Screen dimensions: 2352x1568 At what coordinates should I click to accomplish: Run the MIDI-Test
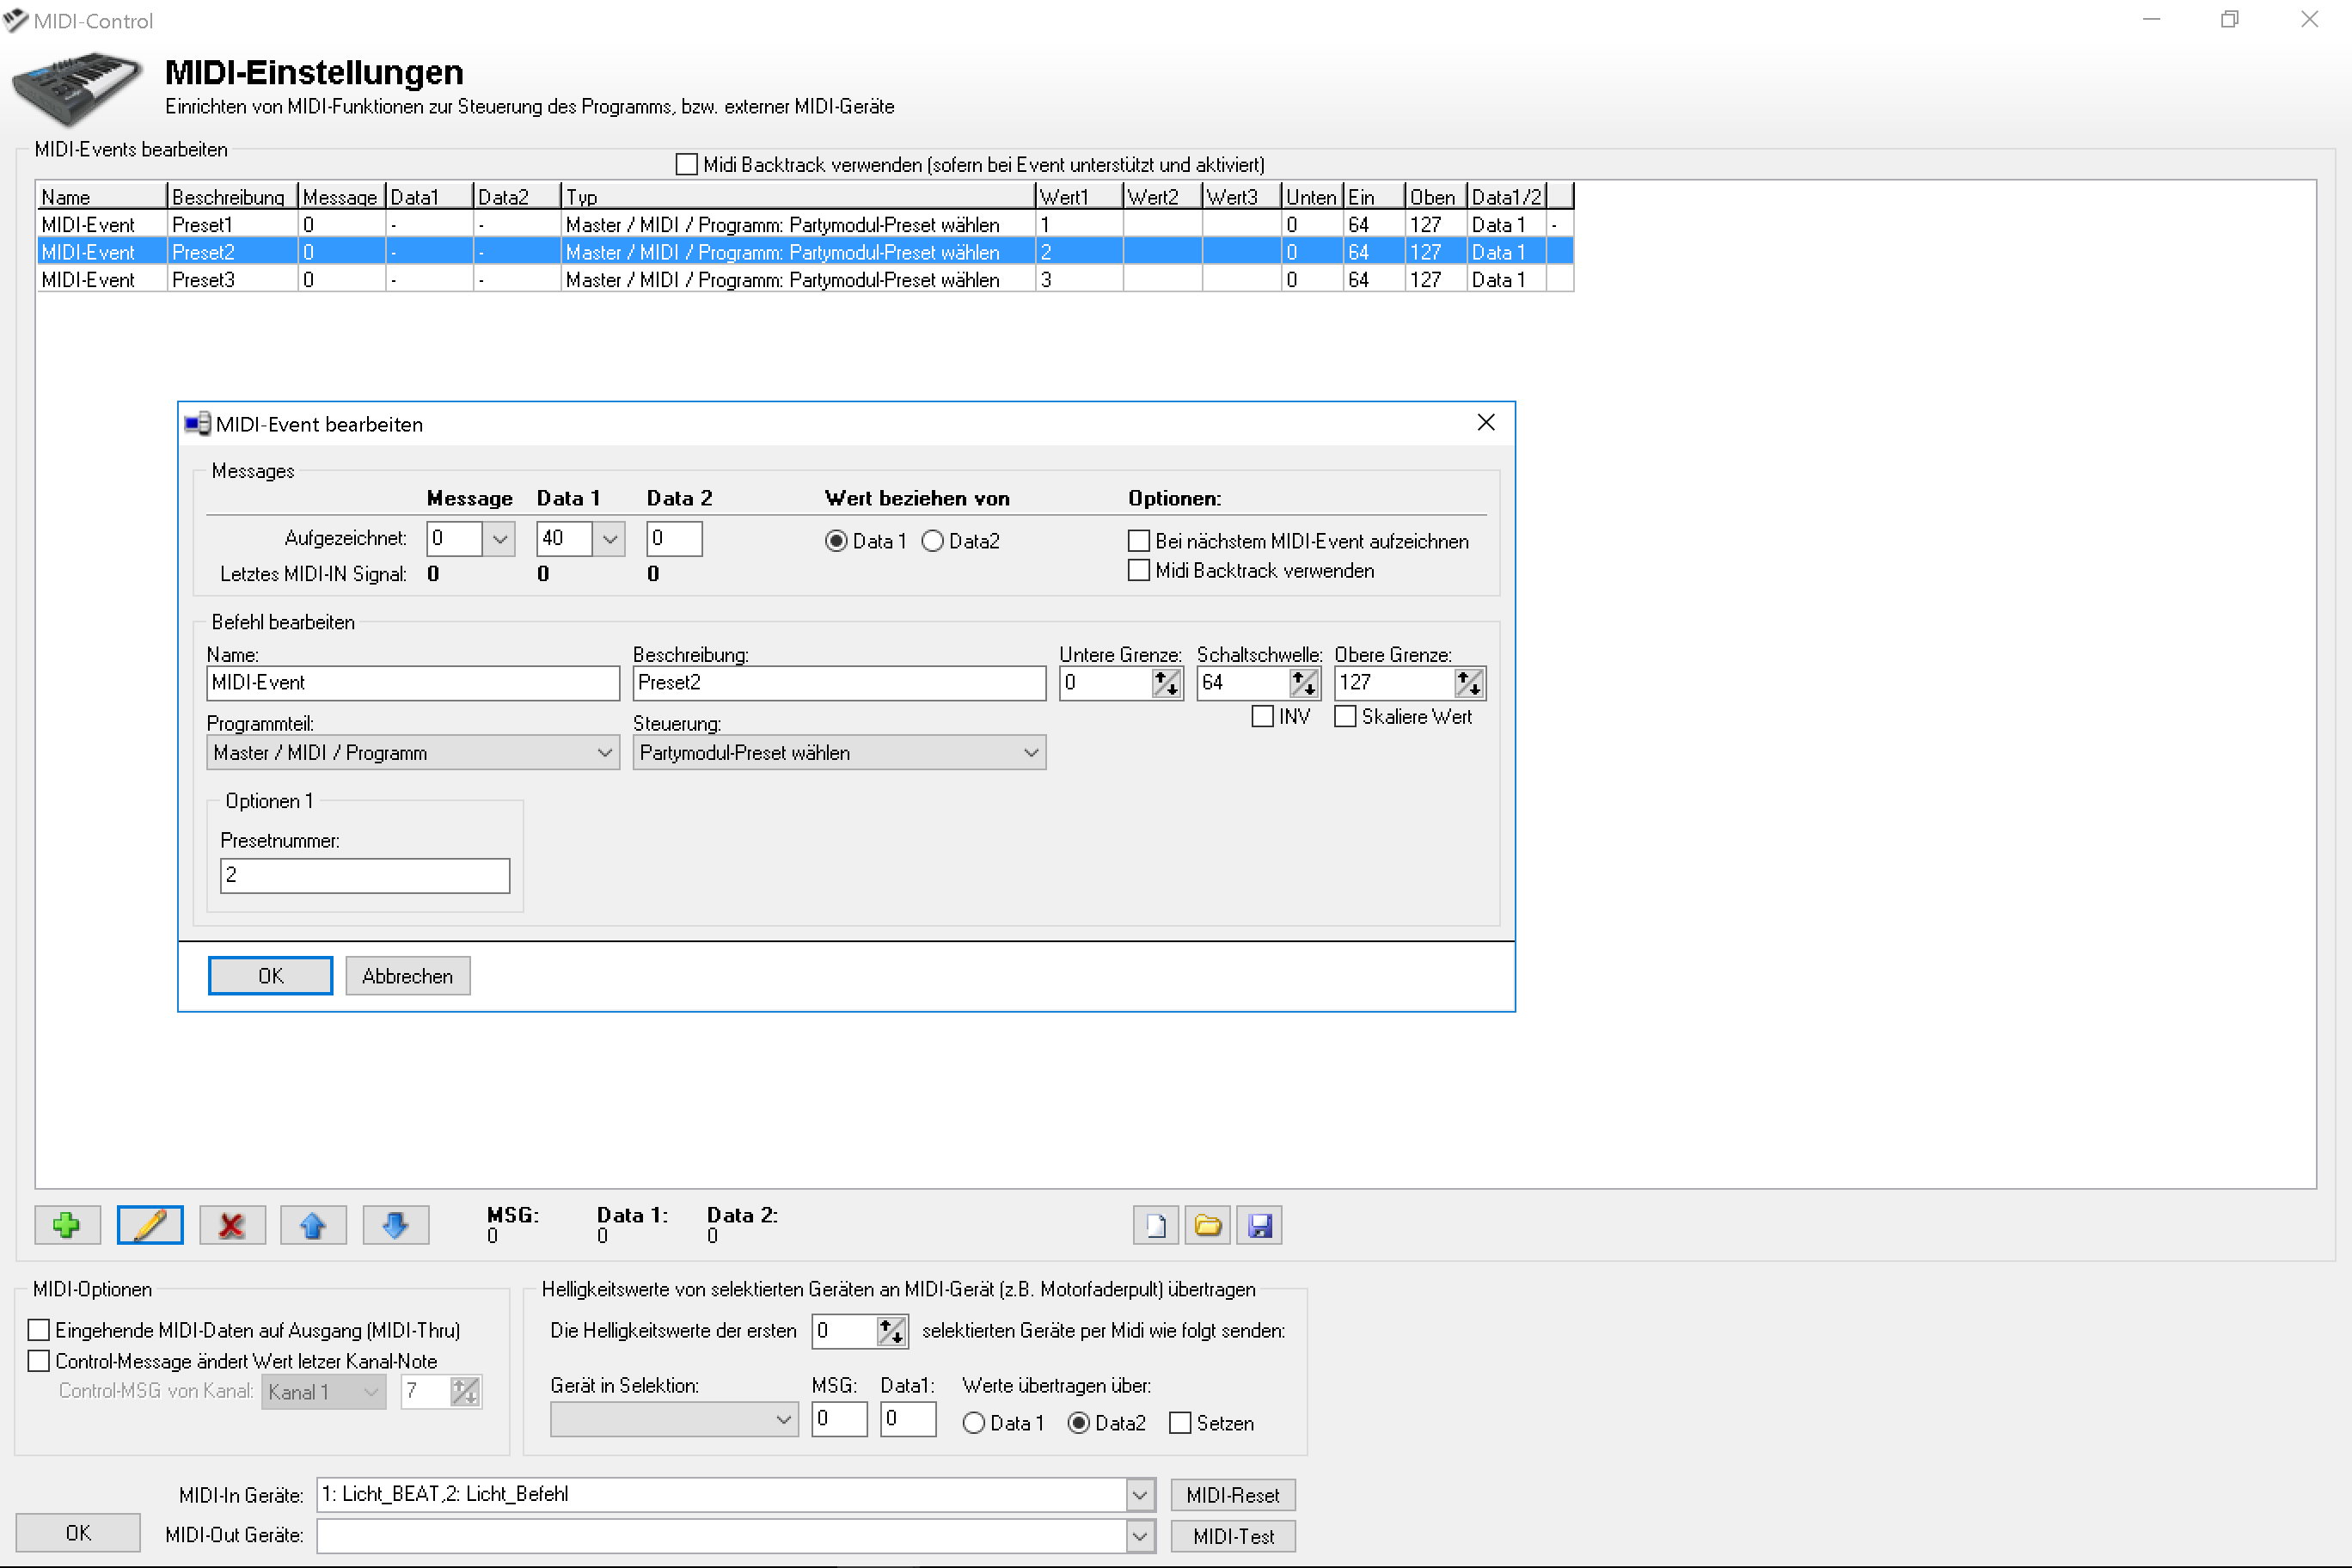point(1233,1535)
